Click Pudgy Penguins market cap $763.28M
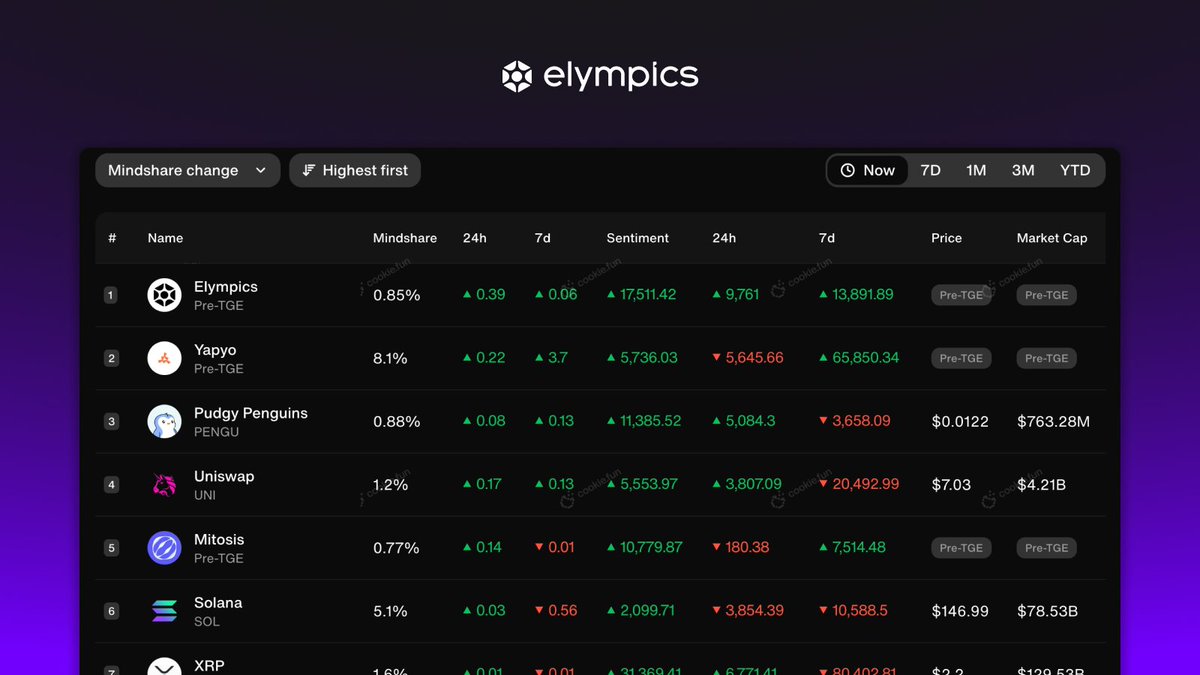Image resolution: width=1200 pixels, height=675 pixels. click(x=1053, y=421)
